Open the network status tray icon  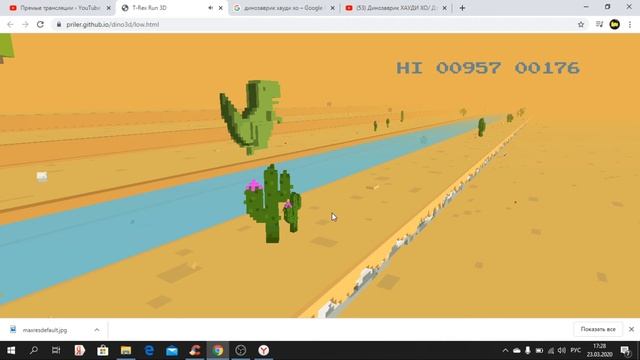tap(551, 350)
